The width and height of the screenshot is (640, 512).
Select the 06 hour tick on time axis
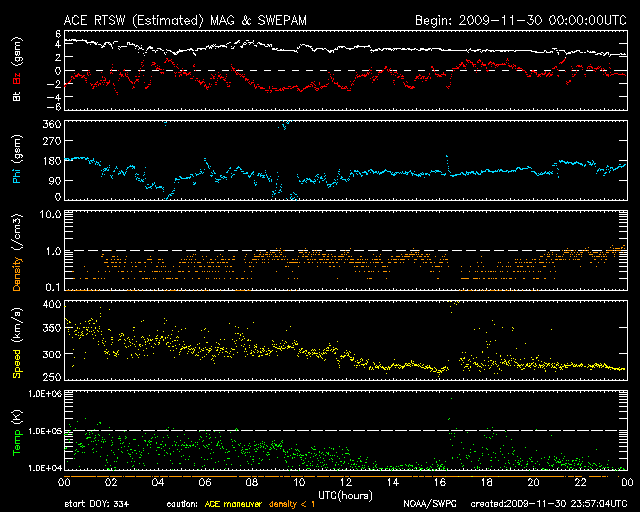click(x=205, y=482)
